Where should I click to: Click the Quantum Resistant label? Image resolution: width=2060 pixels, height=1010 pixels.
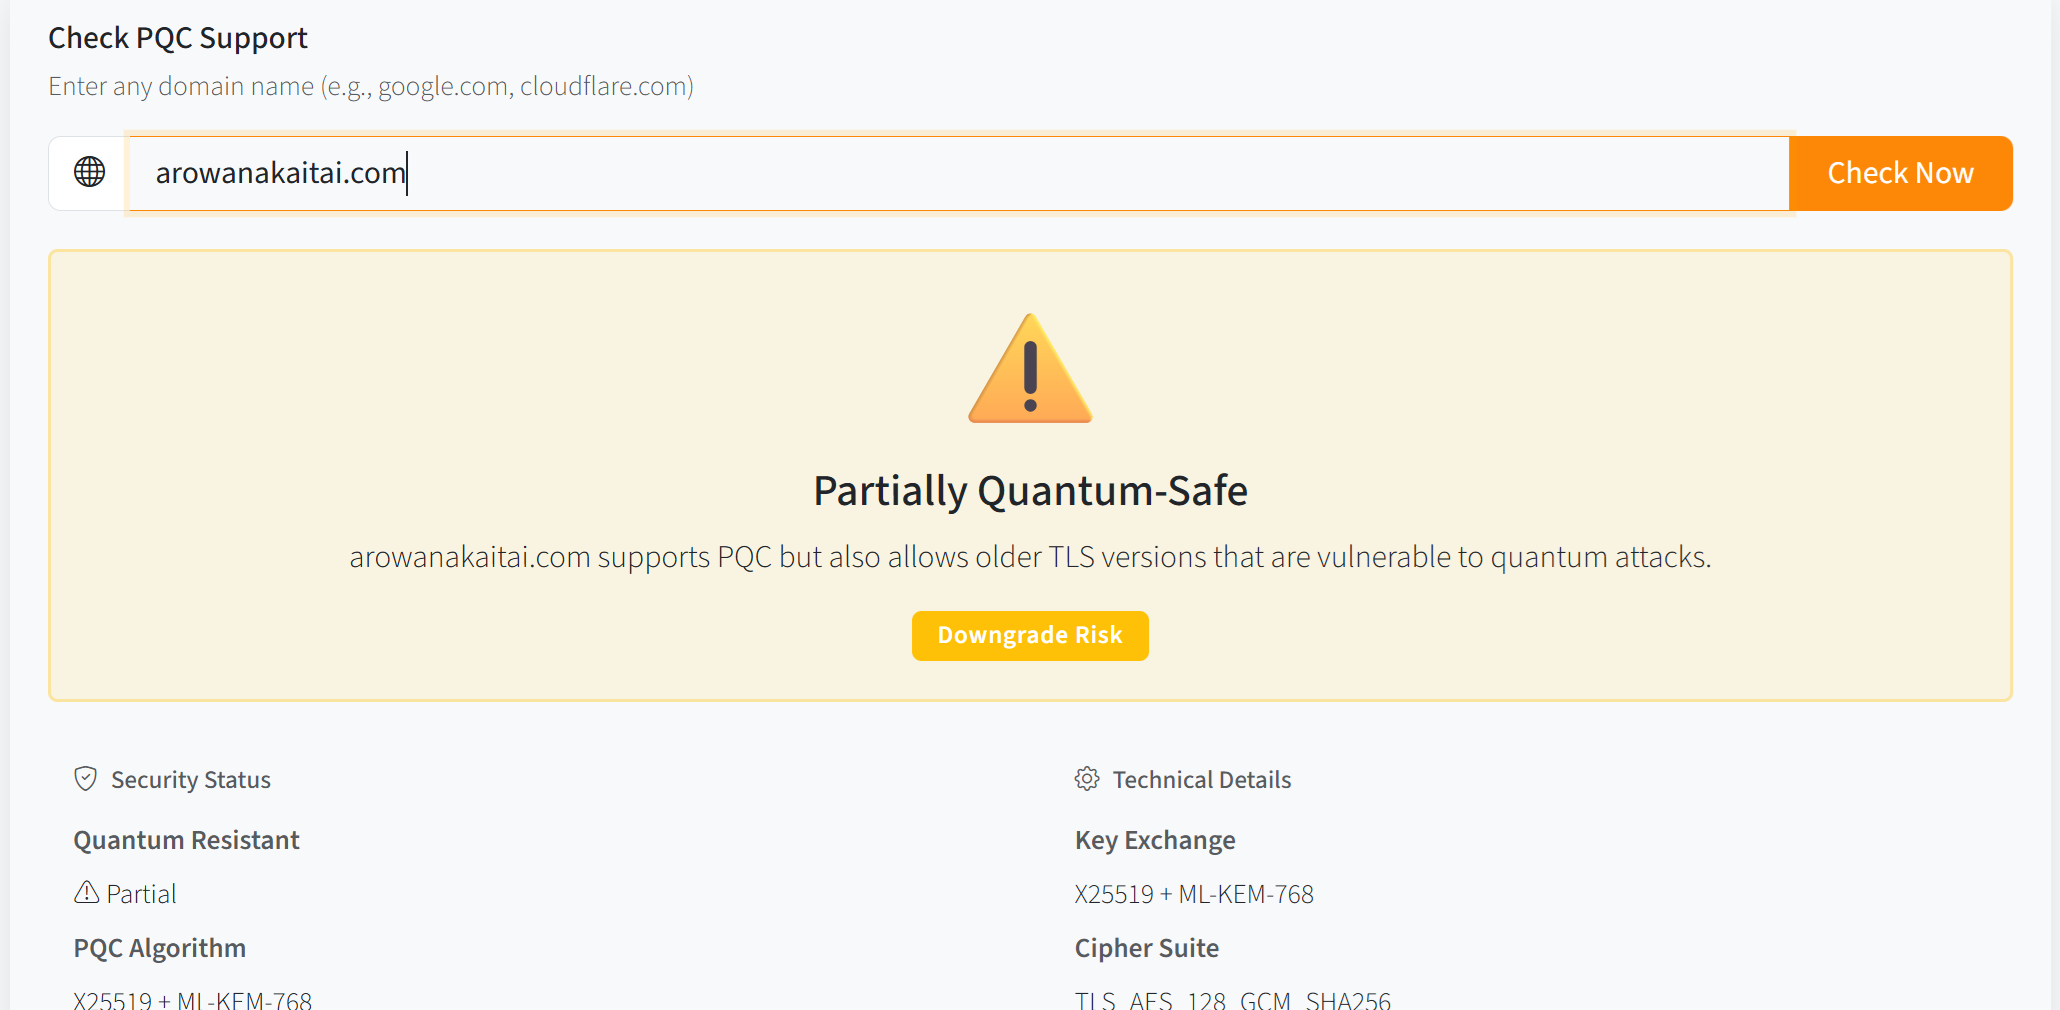[x=186, y=840]
